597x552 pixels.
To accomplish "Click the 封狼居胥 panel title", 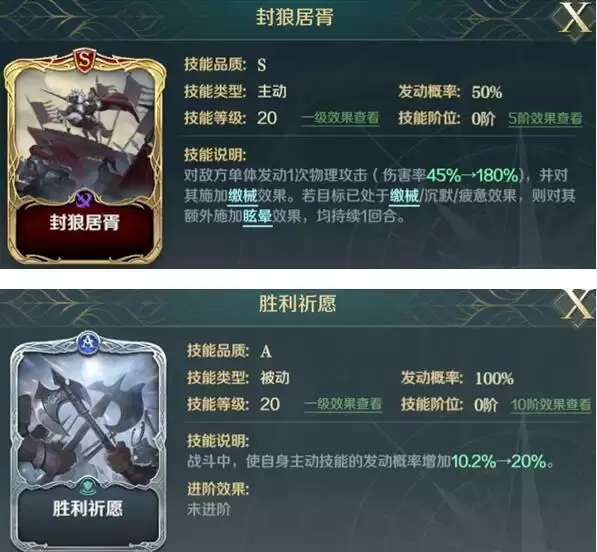I will [x=294, y=18].
